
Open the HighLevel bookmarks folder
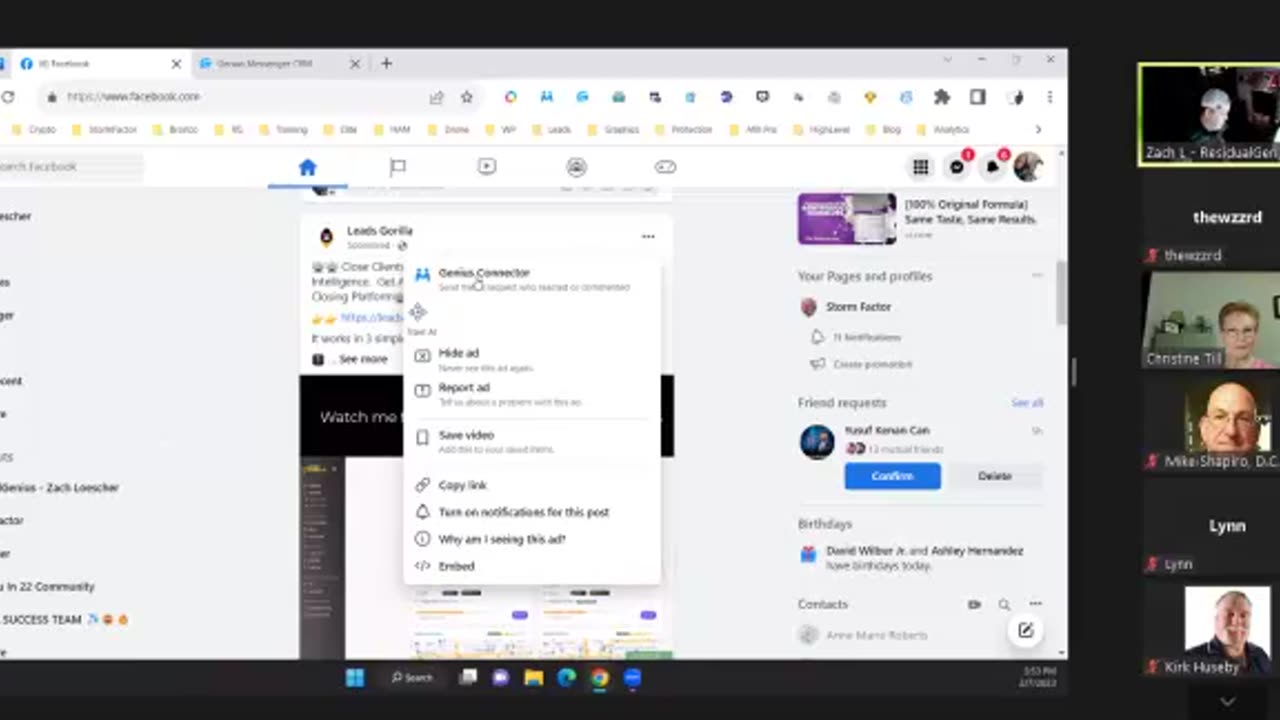pyautogui.click(x=824, y=130)
